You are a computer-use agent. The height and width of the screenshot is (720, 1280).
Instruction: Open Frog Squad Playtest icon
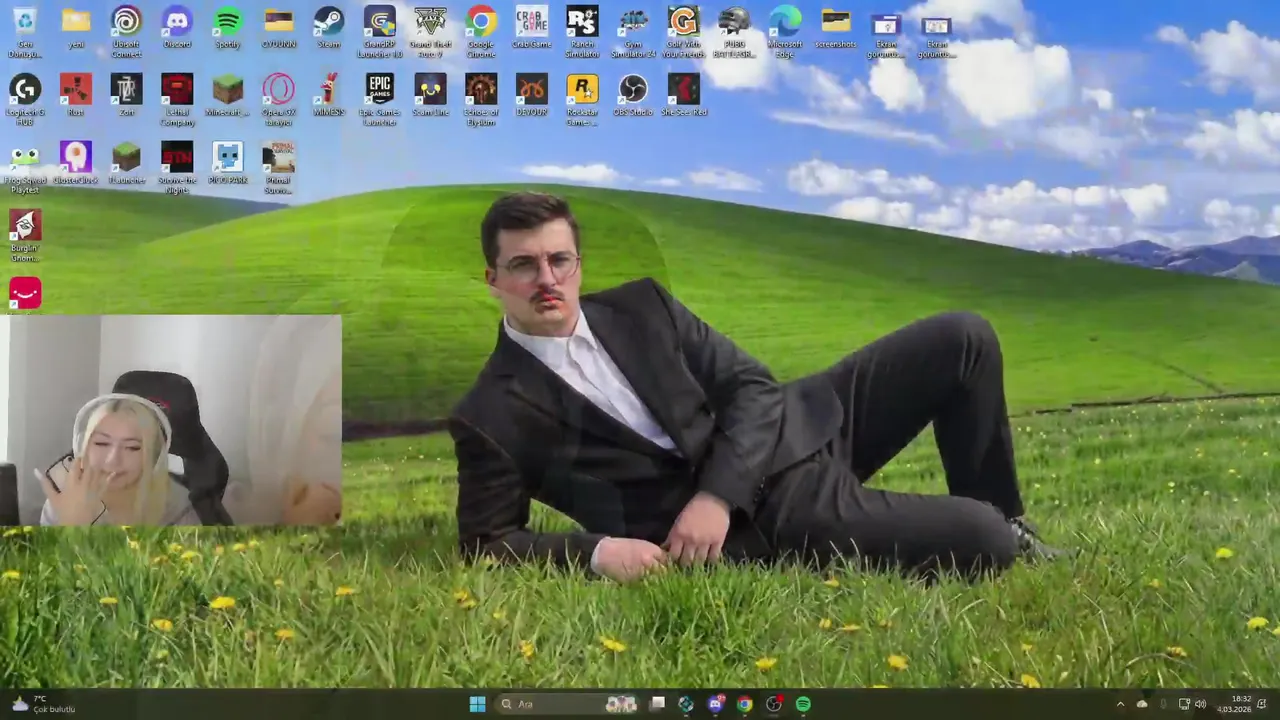click(25, 168)
